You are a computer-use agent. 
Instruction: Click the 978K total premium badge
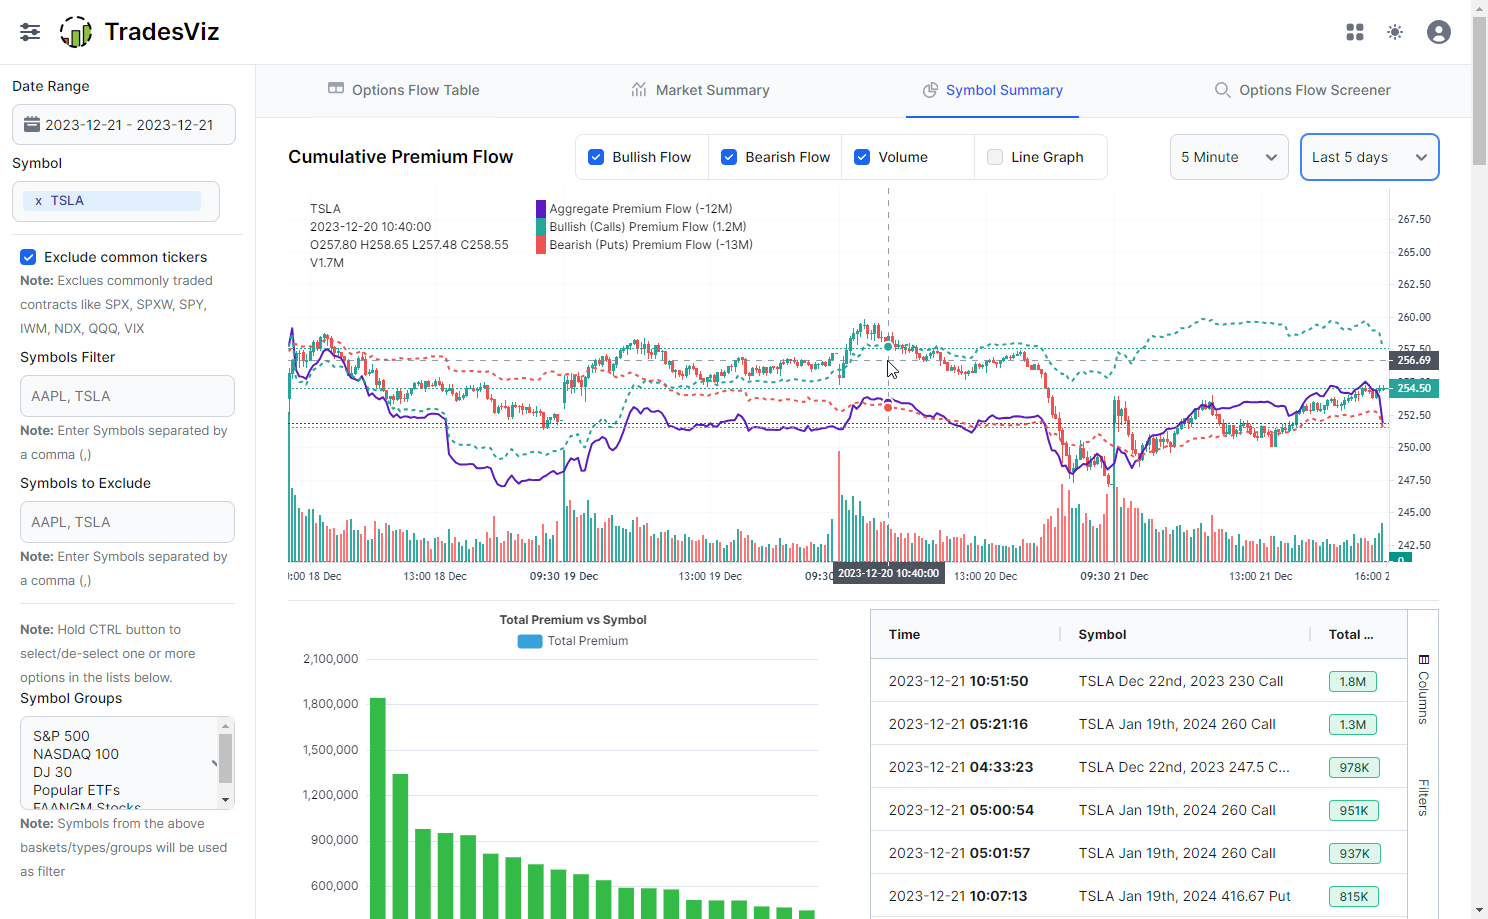[1354, 768]
